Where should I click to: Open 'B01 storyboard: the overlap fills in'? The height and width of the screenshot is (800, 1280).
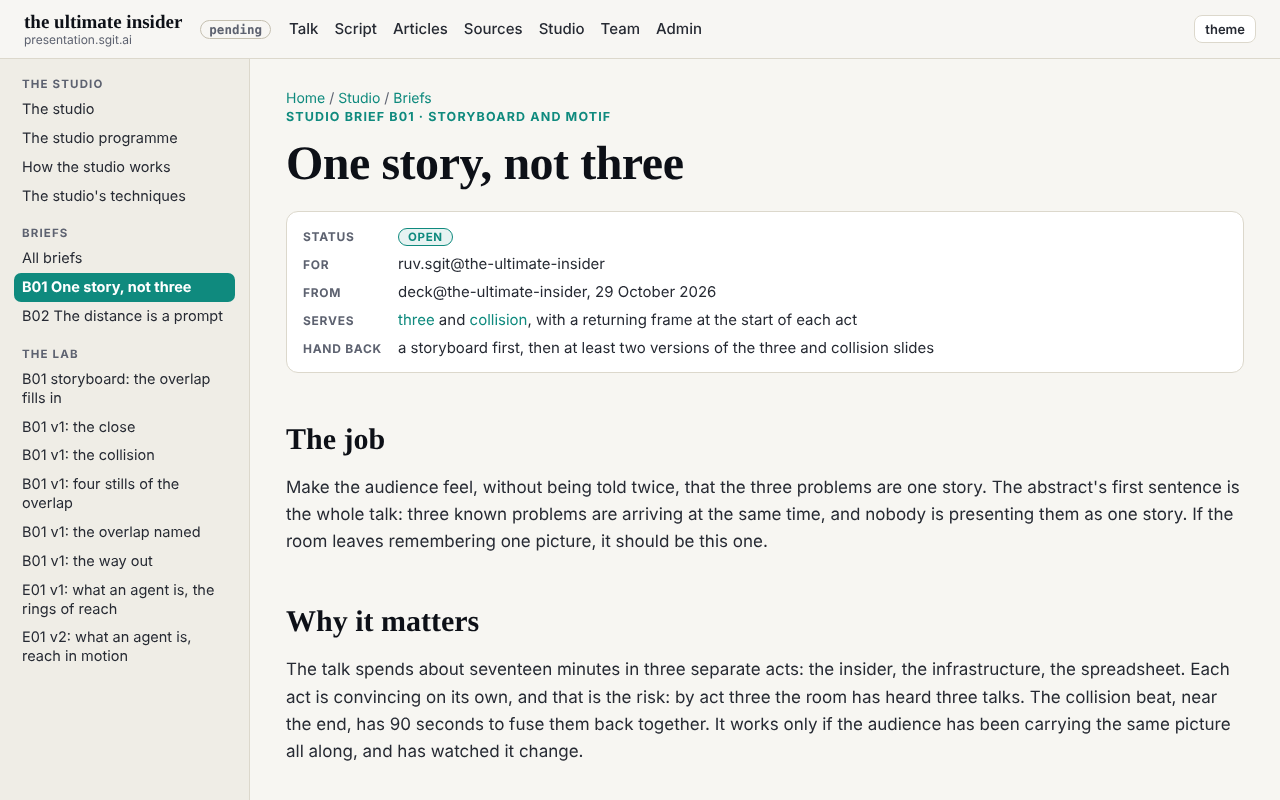tap(124, 388)
